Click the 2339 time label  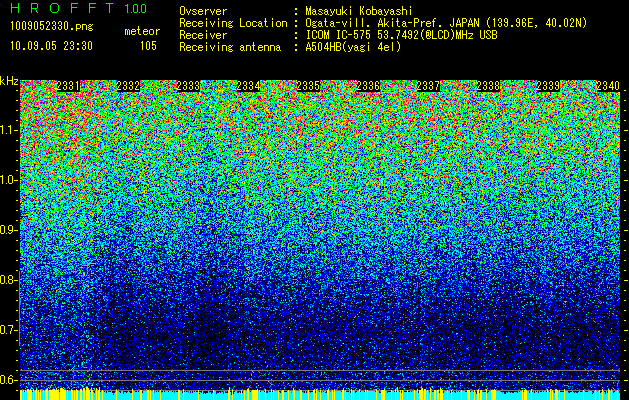coord(548,85)
